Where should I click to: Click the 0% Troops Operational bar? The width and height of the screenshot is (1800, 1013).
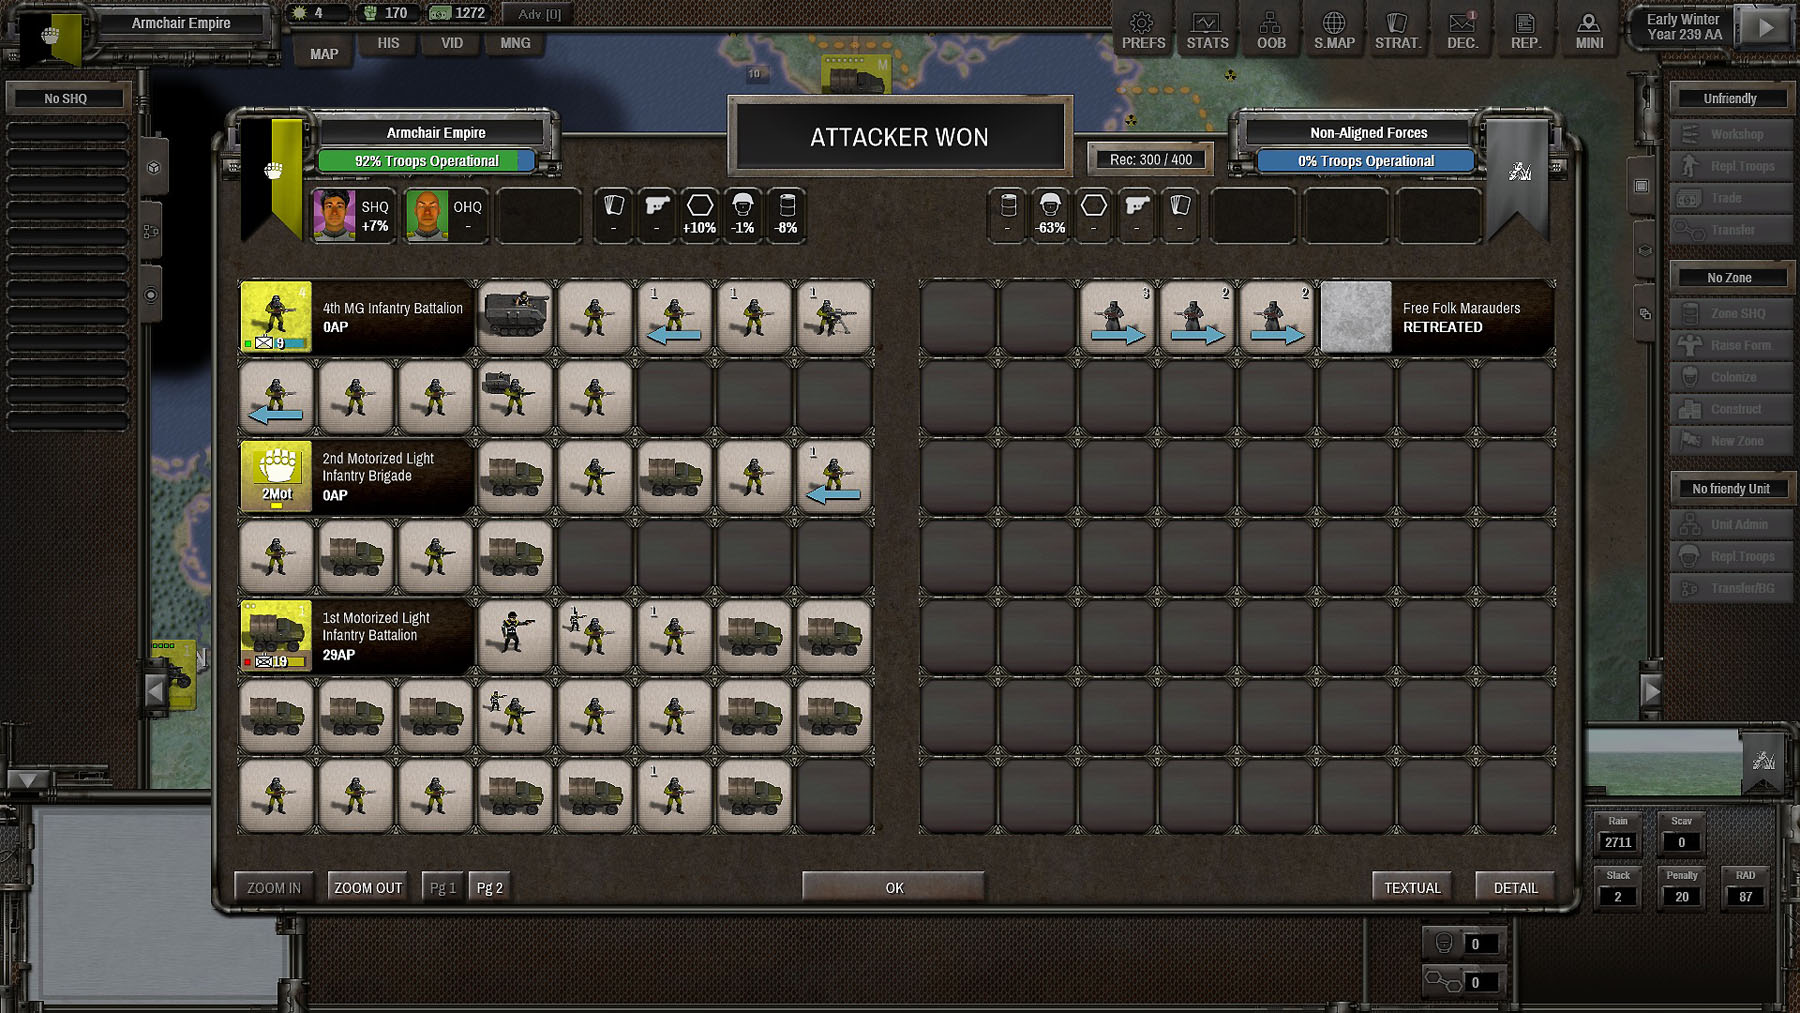[1366, 161]
